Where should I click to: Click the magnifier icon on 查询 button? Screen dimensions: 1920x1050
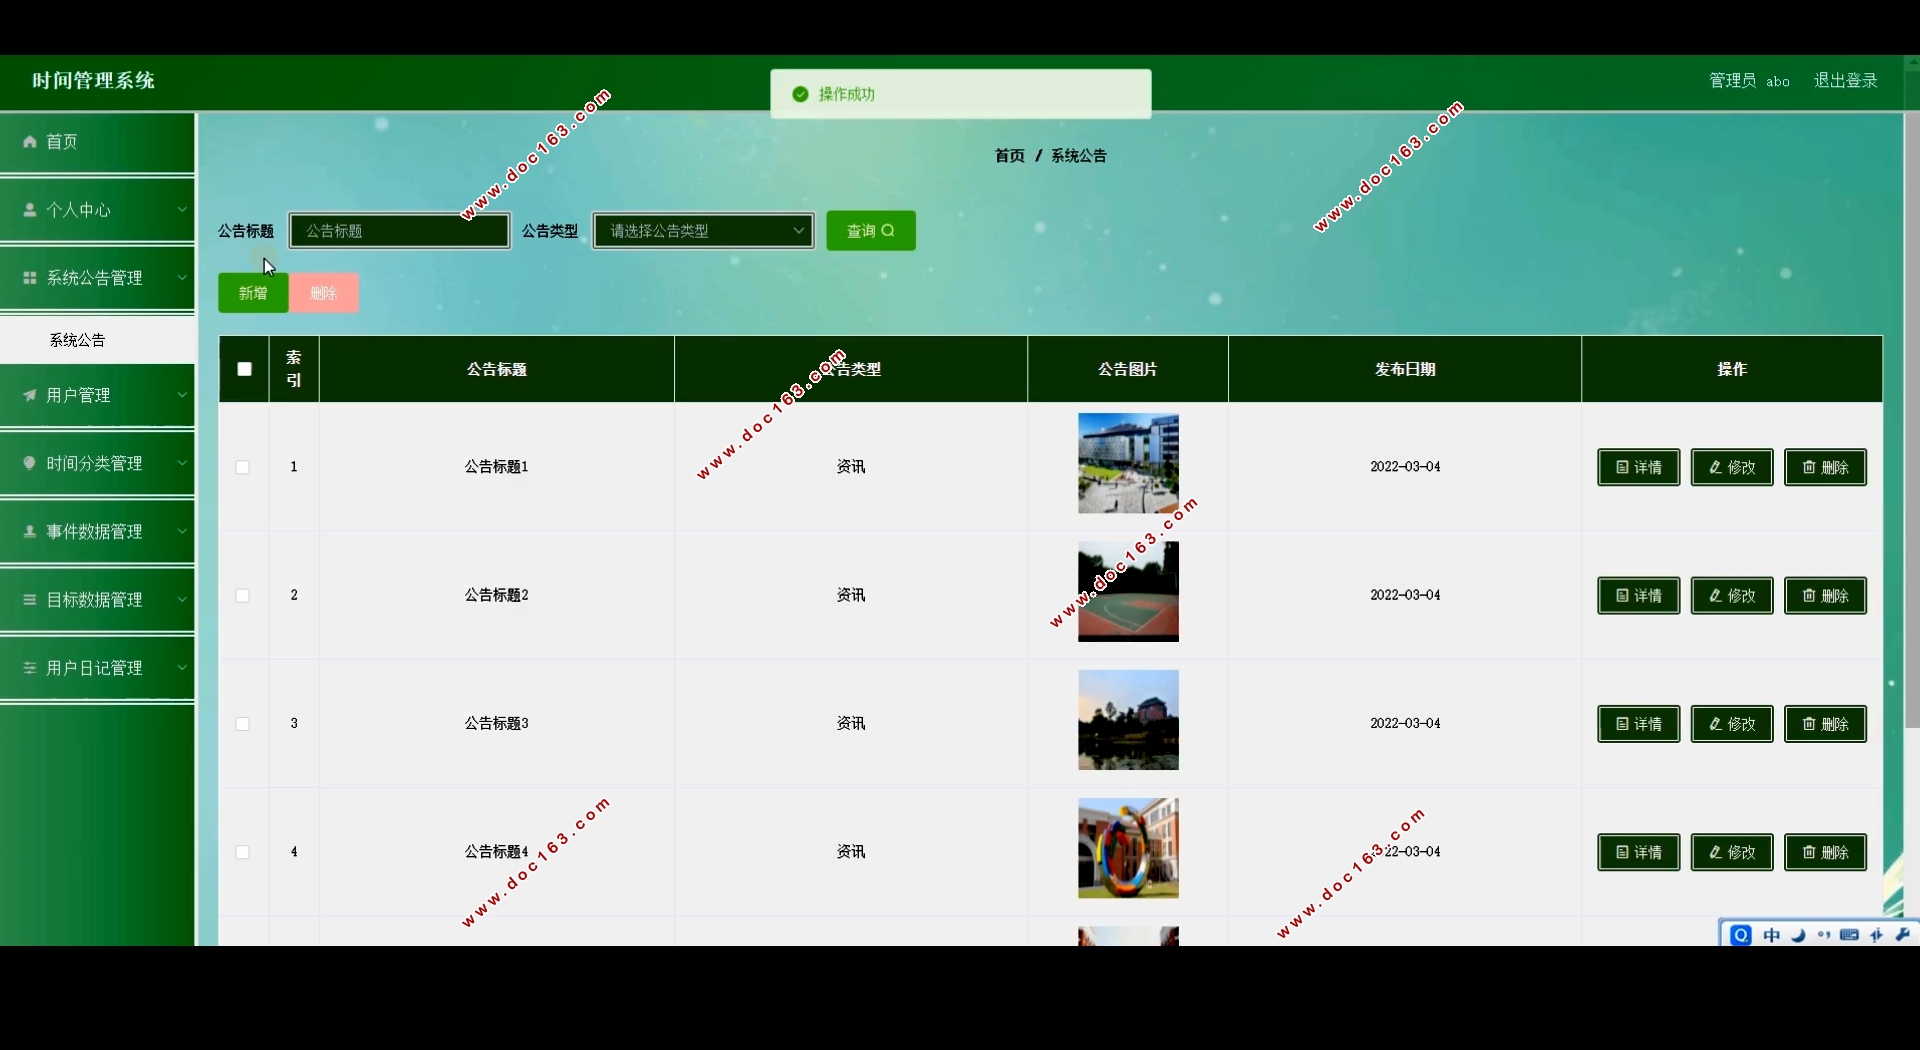tap(888, 231)
